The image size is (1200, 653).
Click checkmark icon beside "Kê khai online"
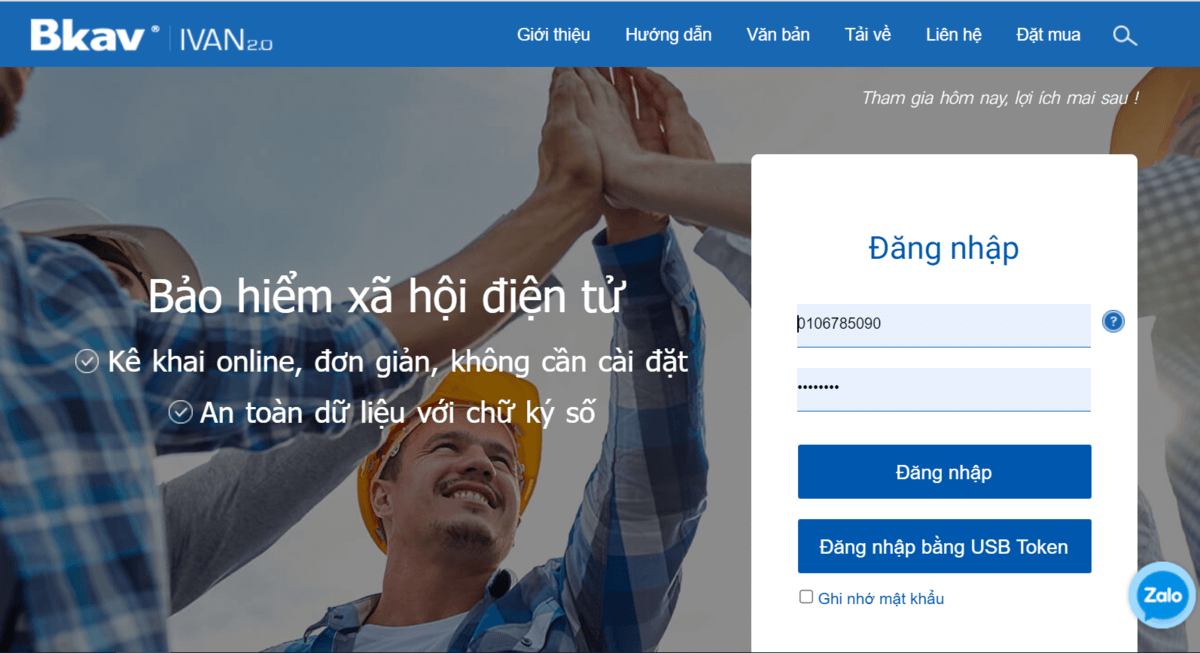click(x=87, y=362)
